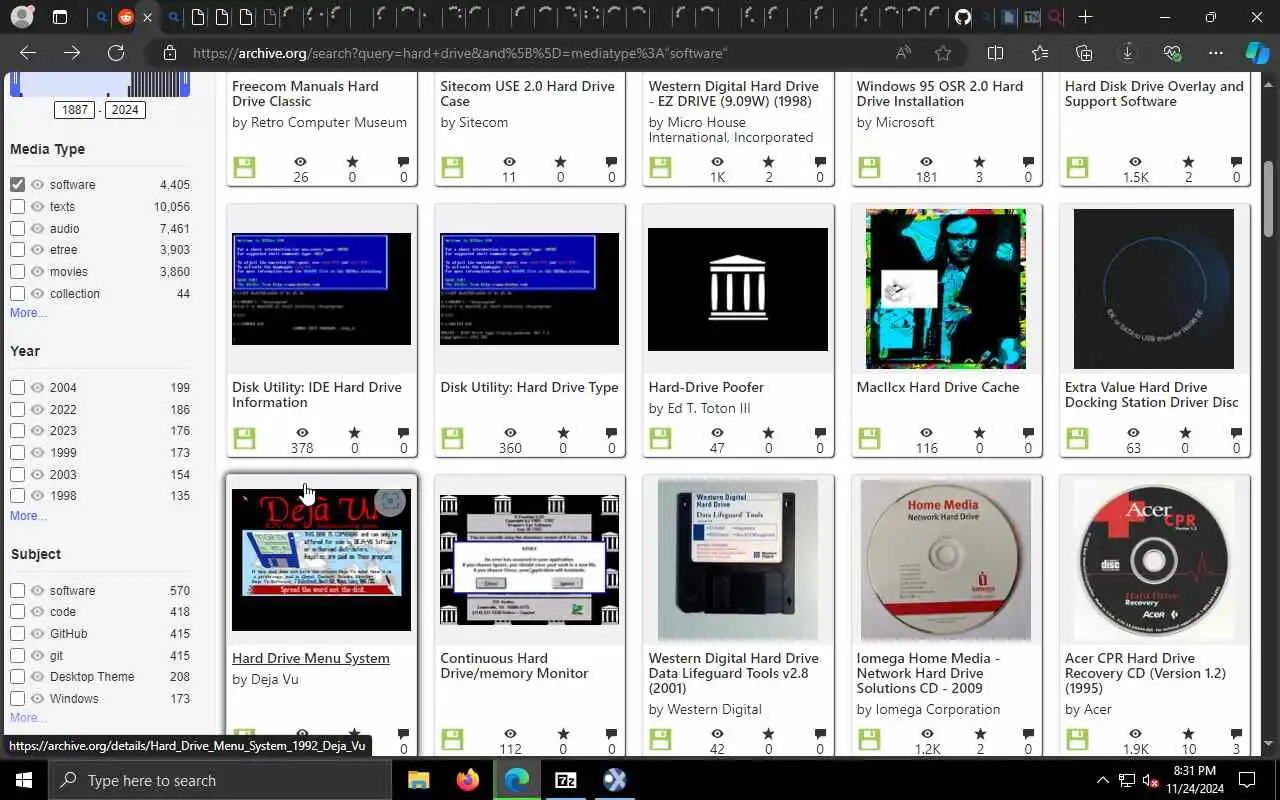Click the page vertical scrollbar
The height and width of the screenshot is (800, 1280).
[x=1270, y=200]
